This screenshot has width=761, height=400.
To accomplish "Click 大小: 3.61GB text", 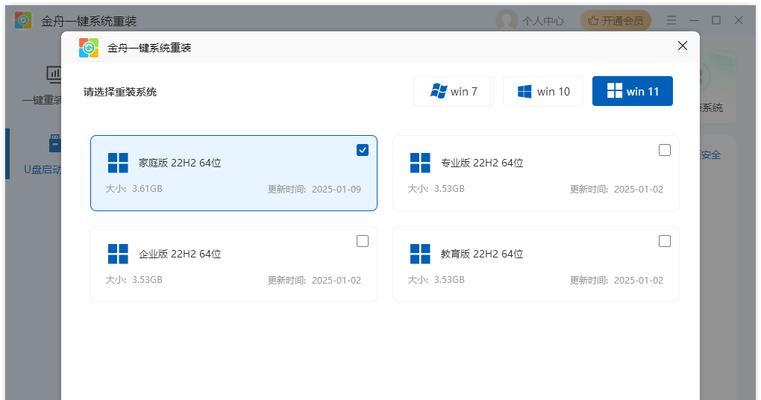I will point(134,189).
